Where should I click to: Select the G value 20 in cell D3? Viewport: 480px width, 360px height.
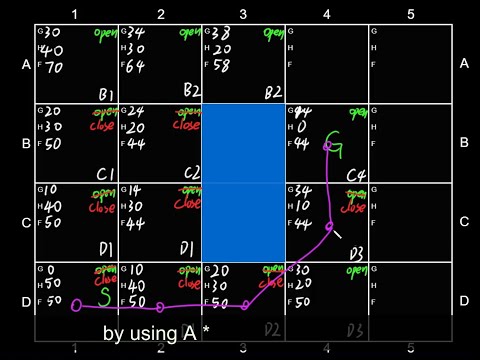point(221,271)
